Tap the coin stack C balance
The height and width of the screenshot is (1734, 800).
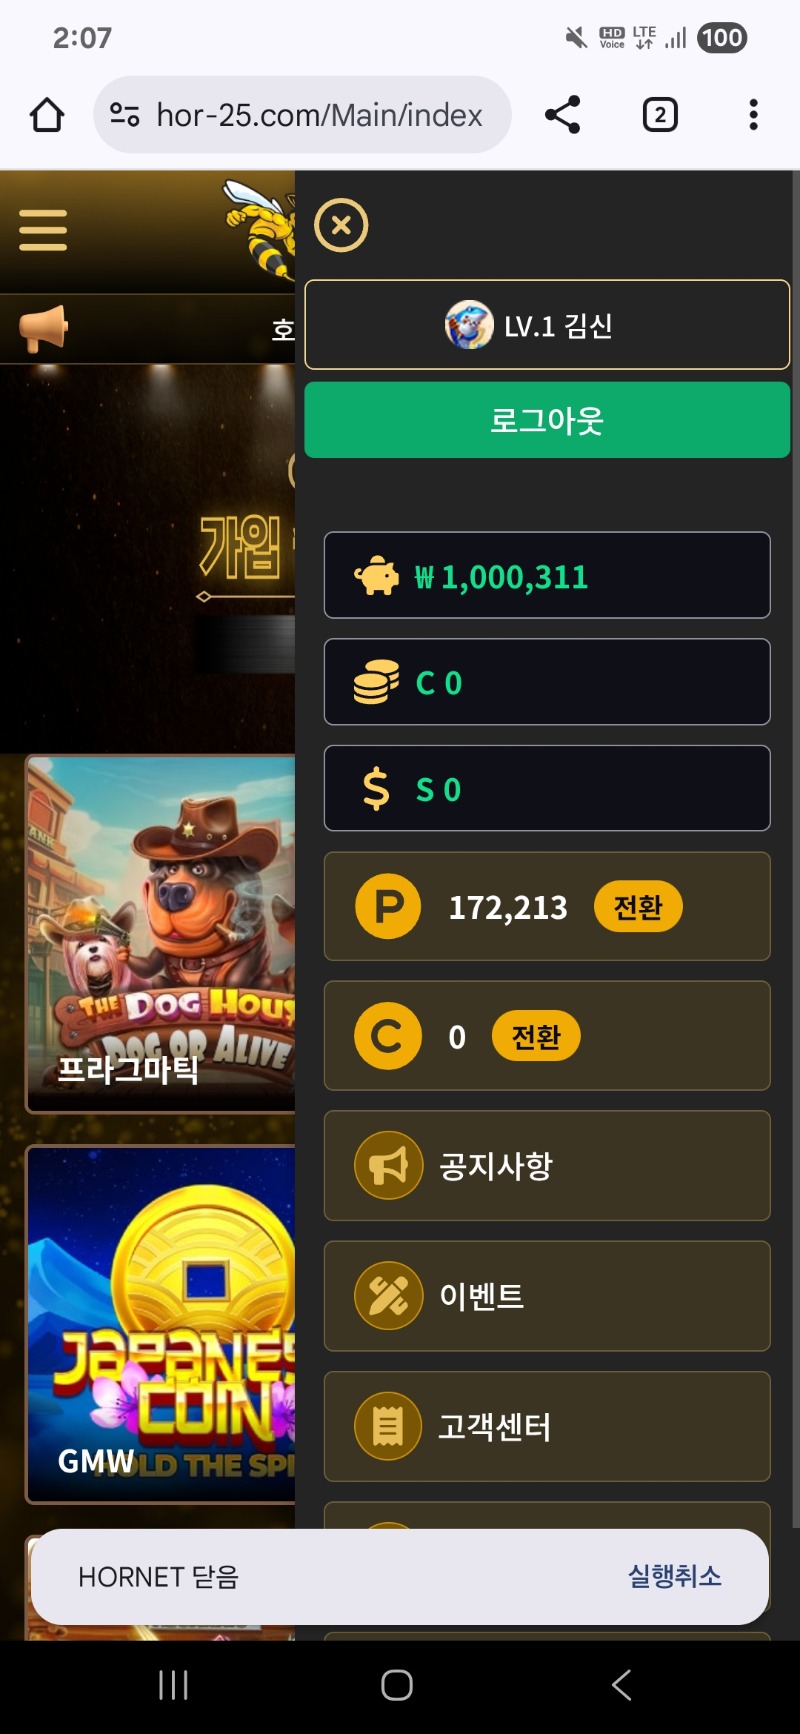[x=547, y=682]
